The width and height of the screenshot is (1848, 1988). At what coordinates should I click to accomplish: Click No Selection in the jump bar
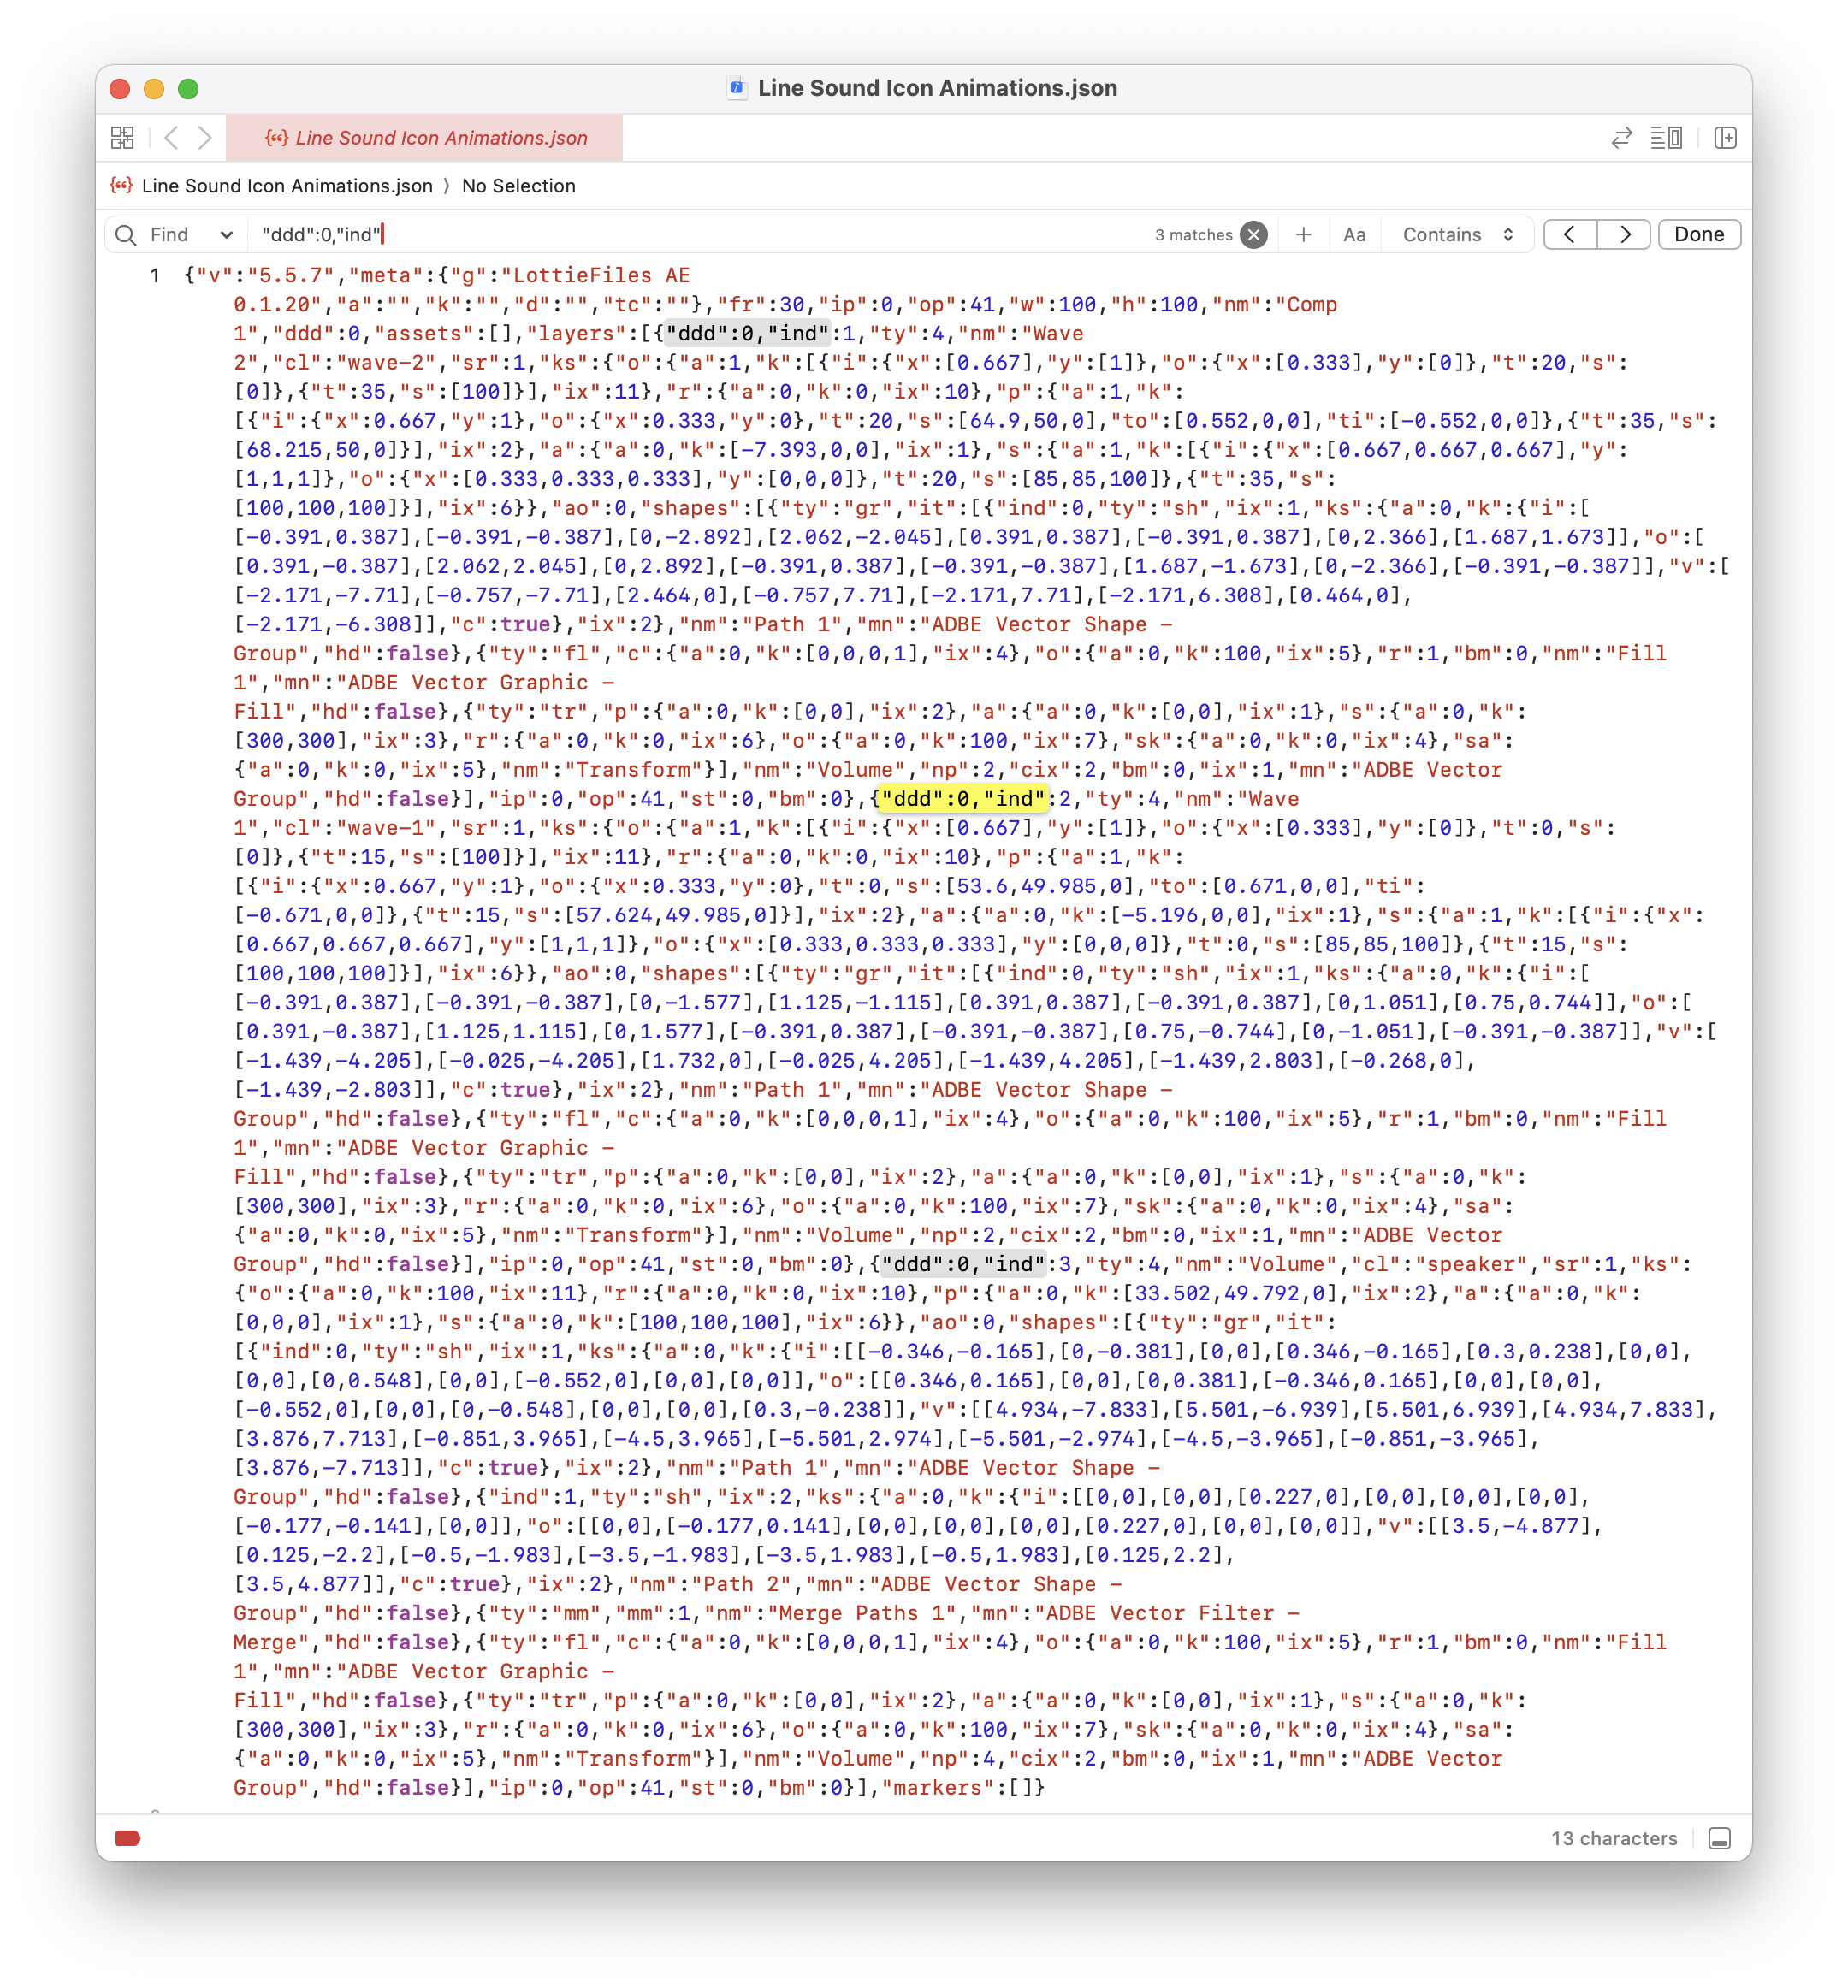518,186
